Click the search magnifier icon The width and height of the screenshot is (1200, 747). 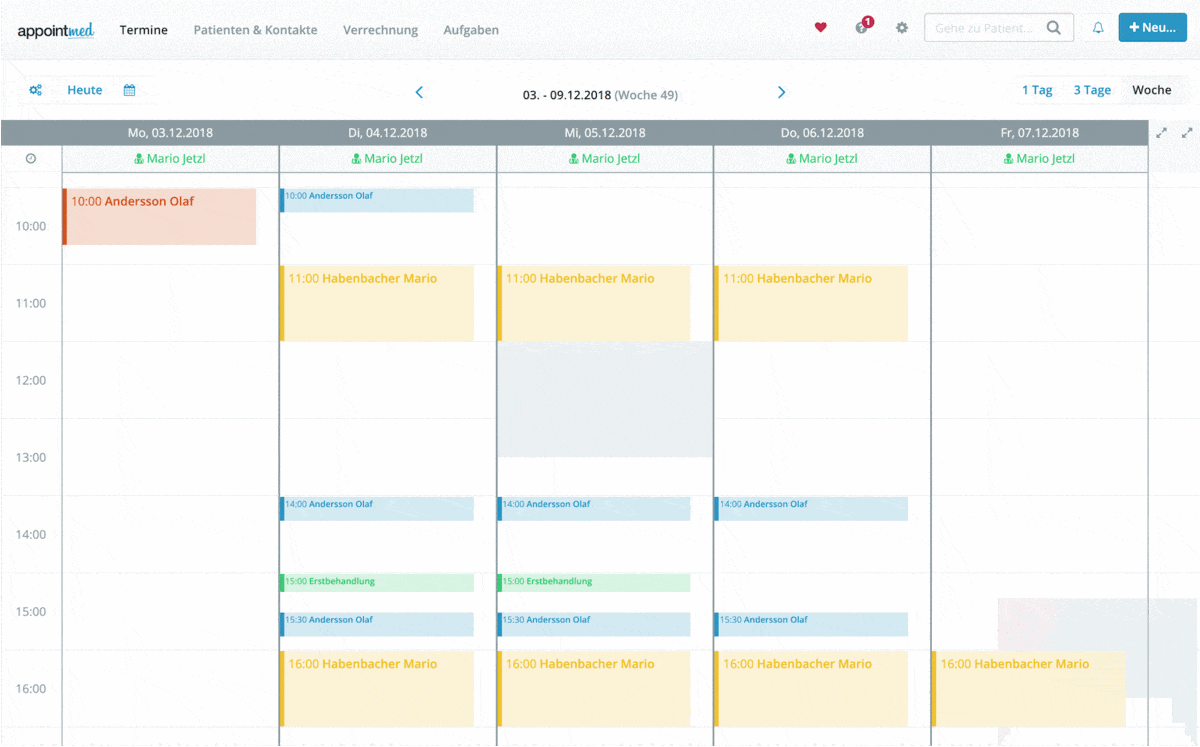click(1054, 28)
